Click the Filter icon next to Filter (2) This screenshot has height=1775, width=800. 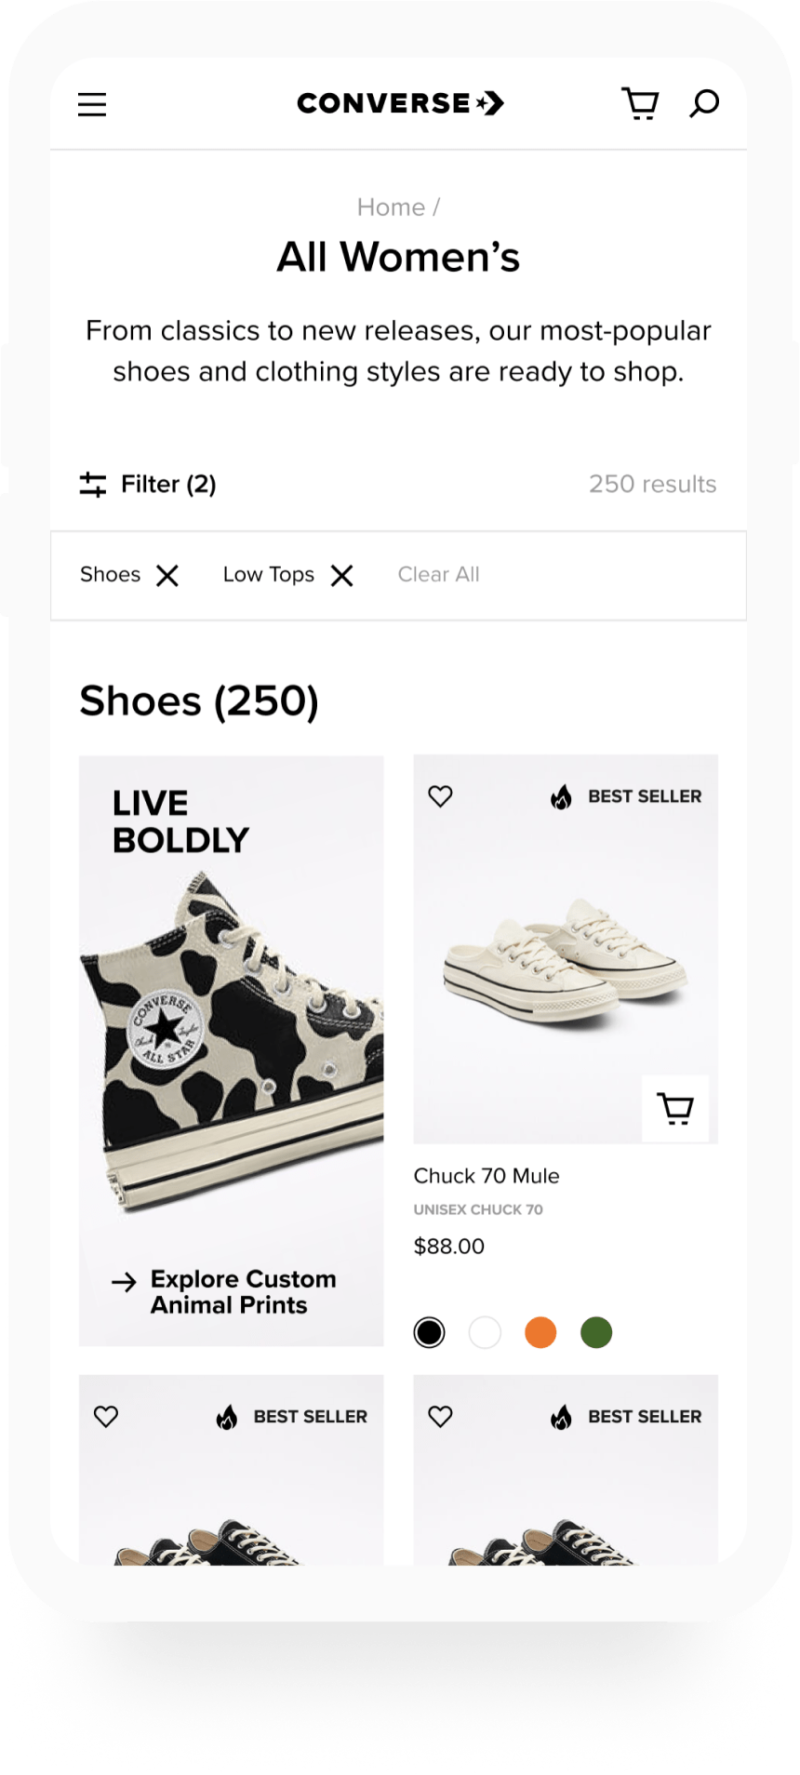(91, 484)
